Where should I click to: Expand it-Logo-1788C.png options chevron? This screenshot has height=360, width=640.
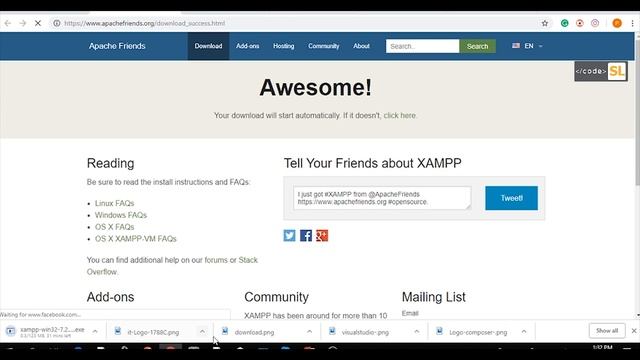[x=202, y=331]
